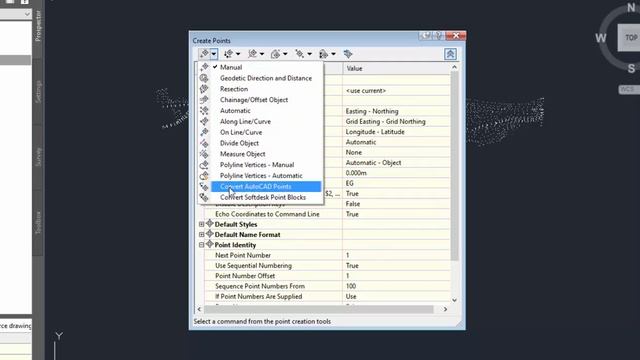This screenshot has width=640, height=360.
Task: Click the <use current> value cell
Action: pos(396,91)
